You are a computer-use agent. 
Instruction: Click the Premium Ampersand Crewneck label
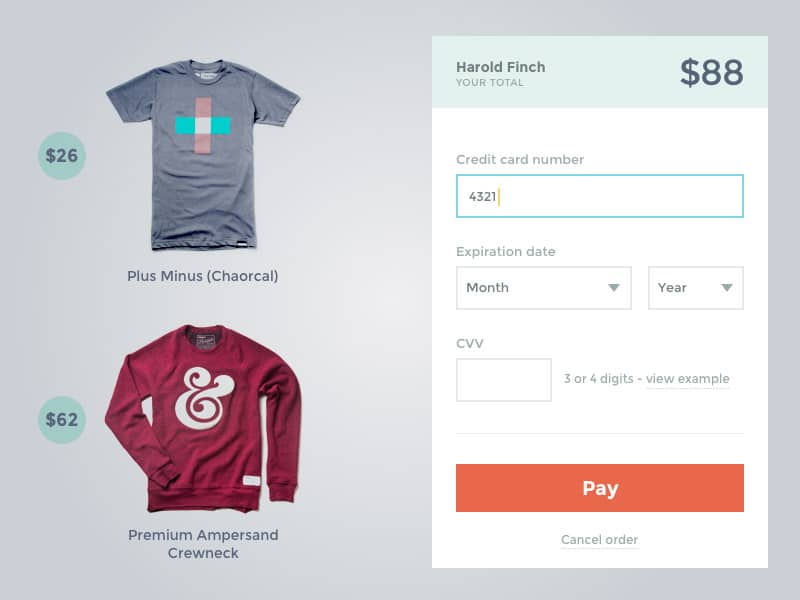point(203,544)
